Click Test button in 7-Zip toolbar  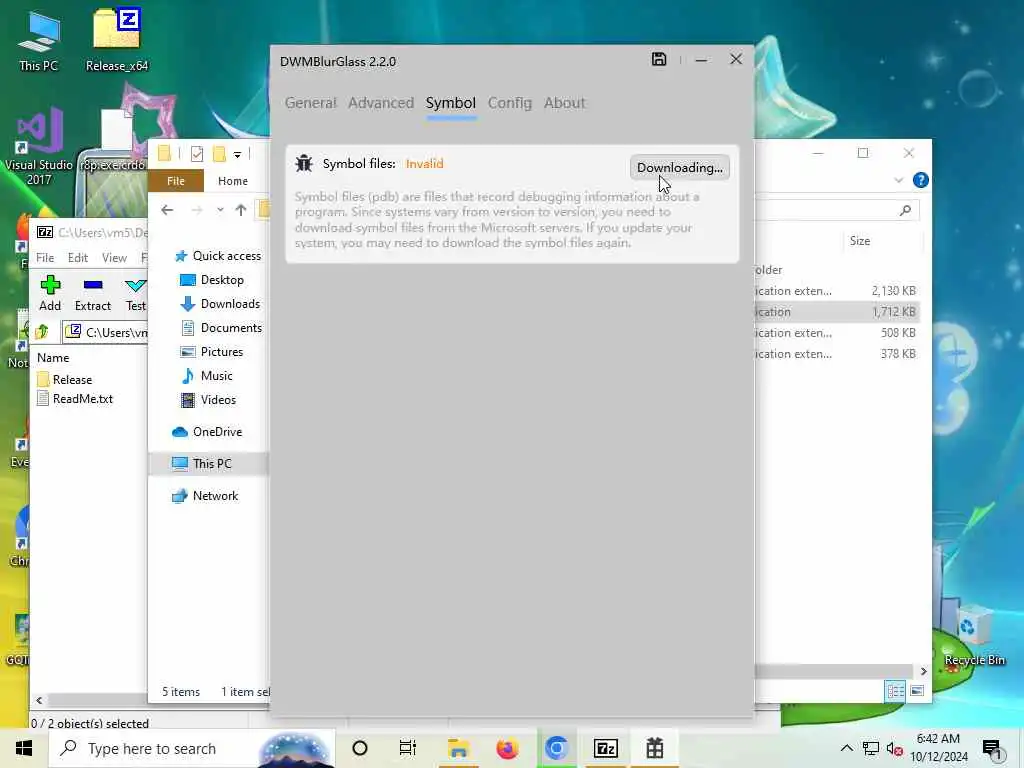click(x=136, y=293)
